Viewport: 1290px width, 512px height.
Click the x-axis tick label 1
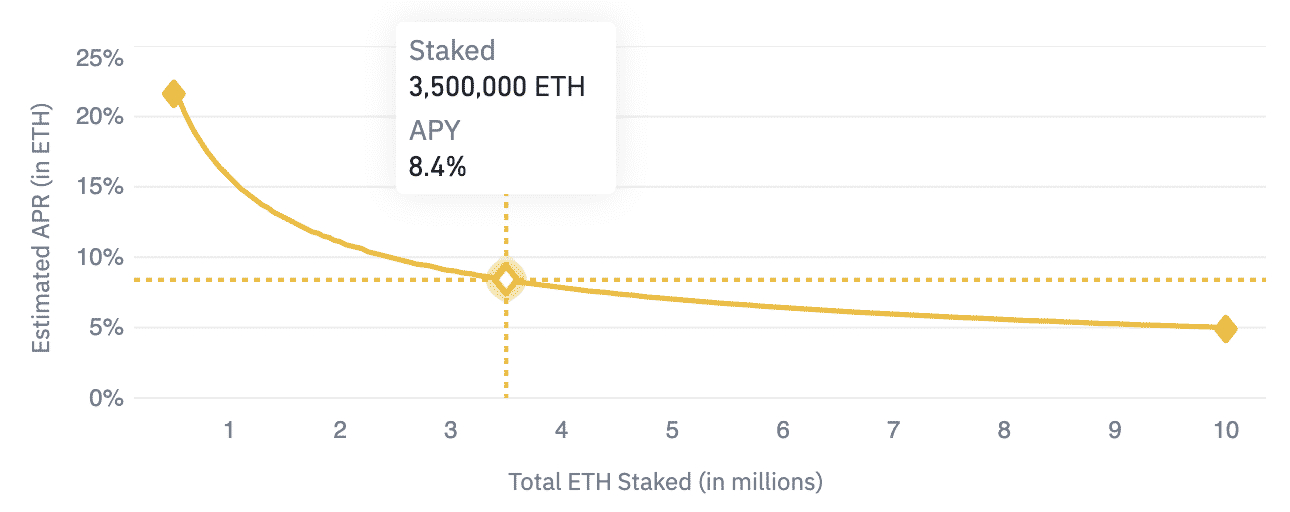[230, 430]
